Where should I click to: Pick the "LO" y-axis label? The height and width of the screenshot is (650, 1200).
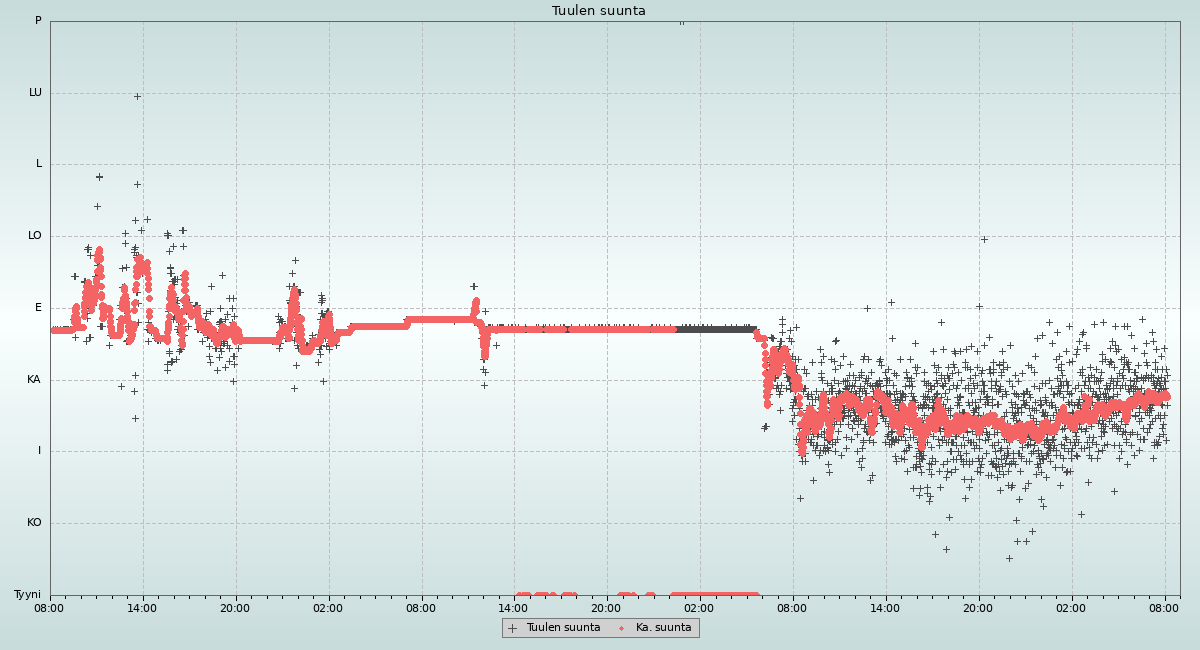(35, 236)
